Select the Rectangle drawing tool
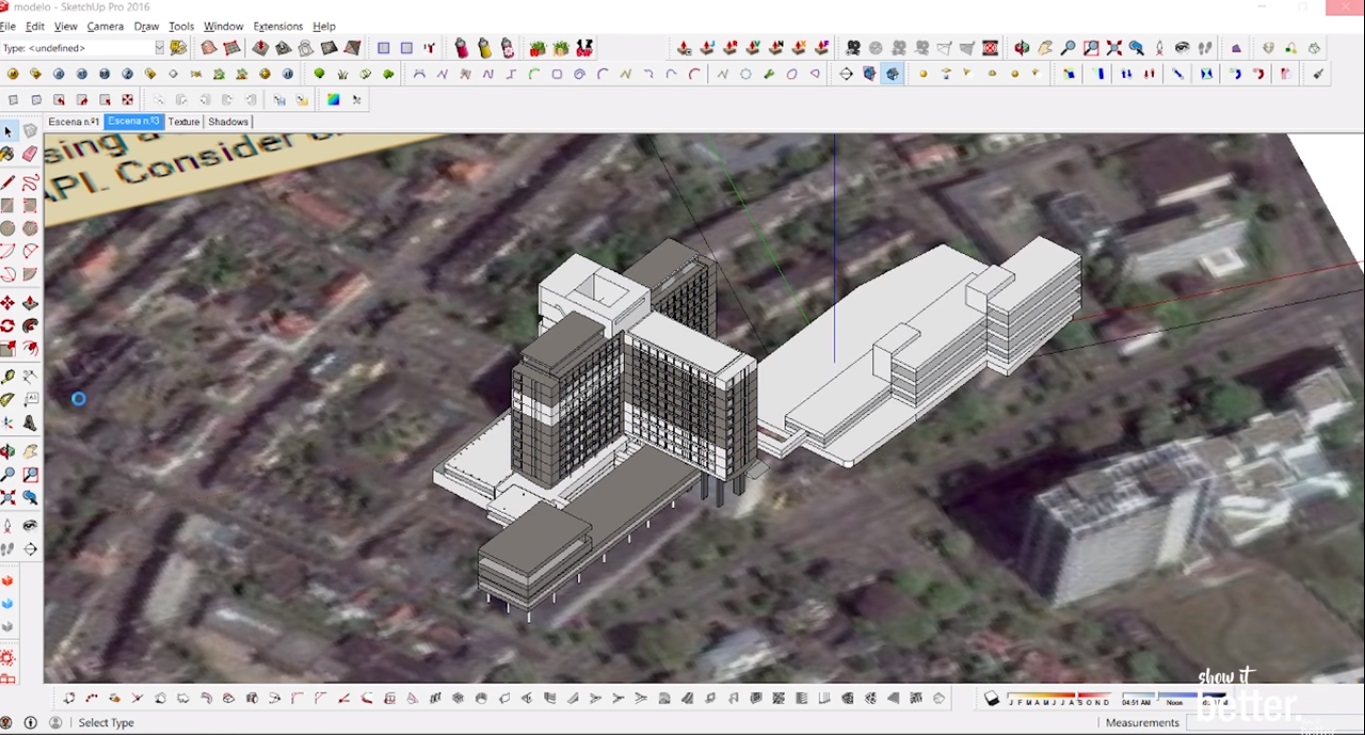Image resolution: width=1365 pixels, height=735 pixels. 8,205
